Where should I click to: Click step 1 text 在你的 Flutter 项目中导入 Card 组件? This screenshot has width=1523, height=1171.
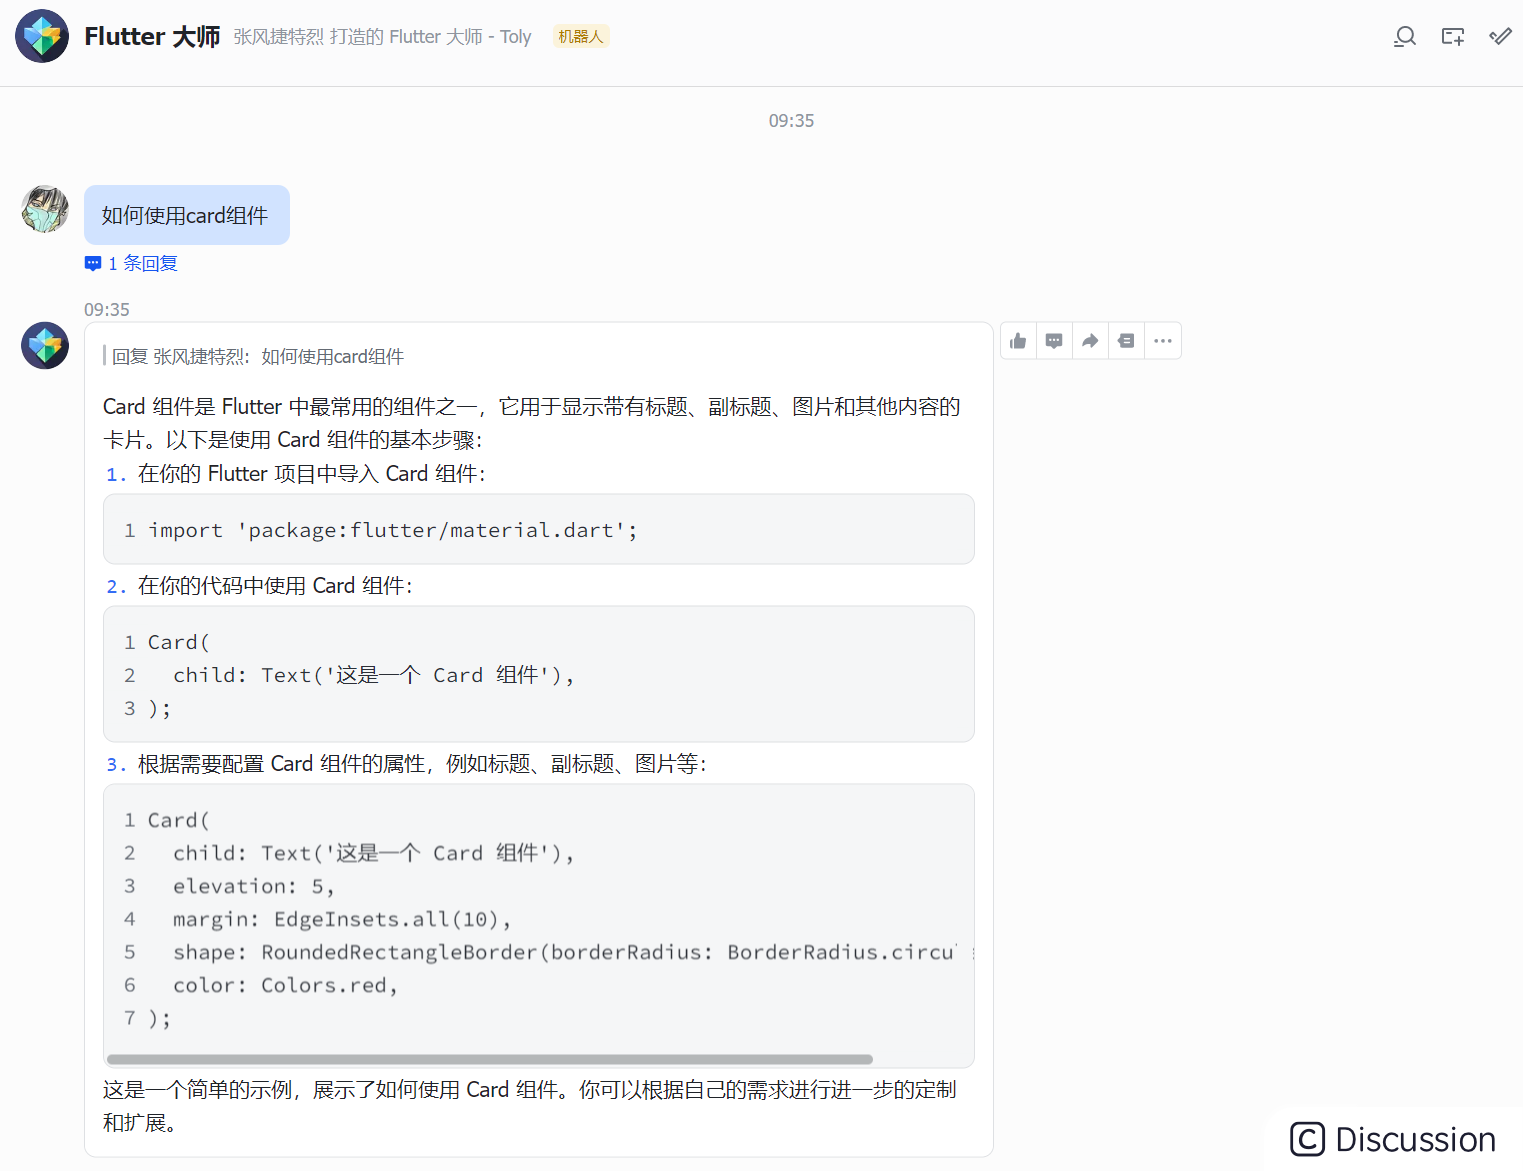pyautogui.click(x=311, y=474)
